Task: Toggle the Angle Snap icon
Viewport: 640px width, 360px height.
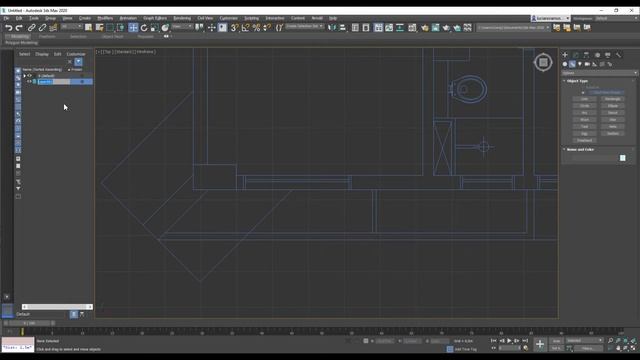Action: (245, 28)
